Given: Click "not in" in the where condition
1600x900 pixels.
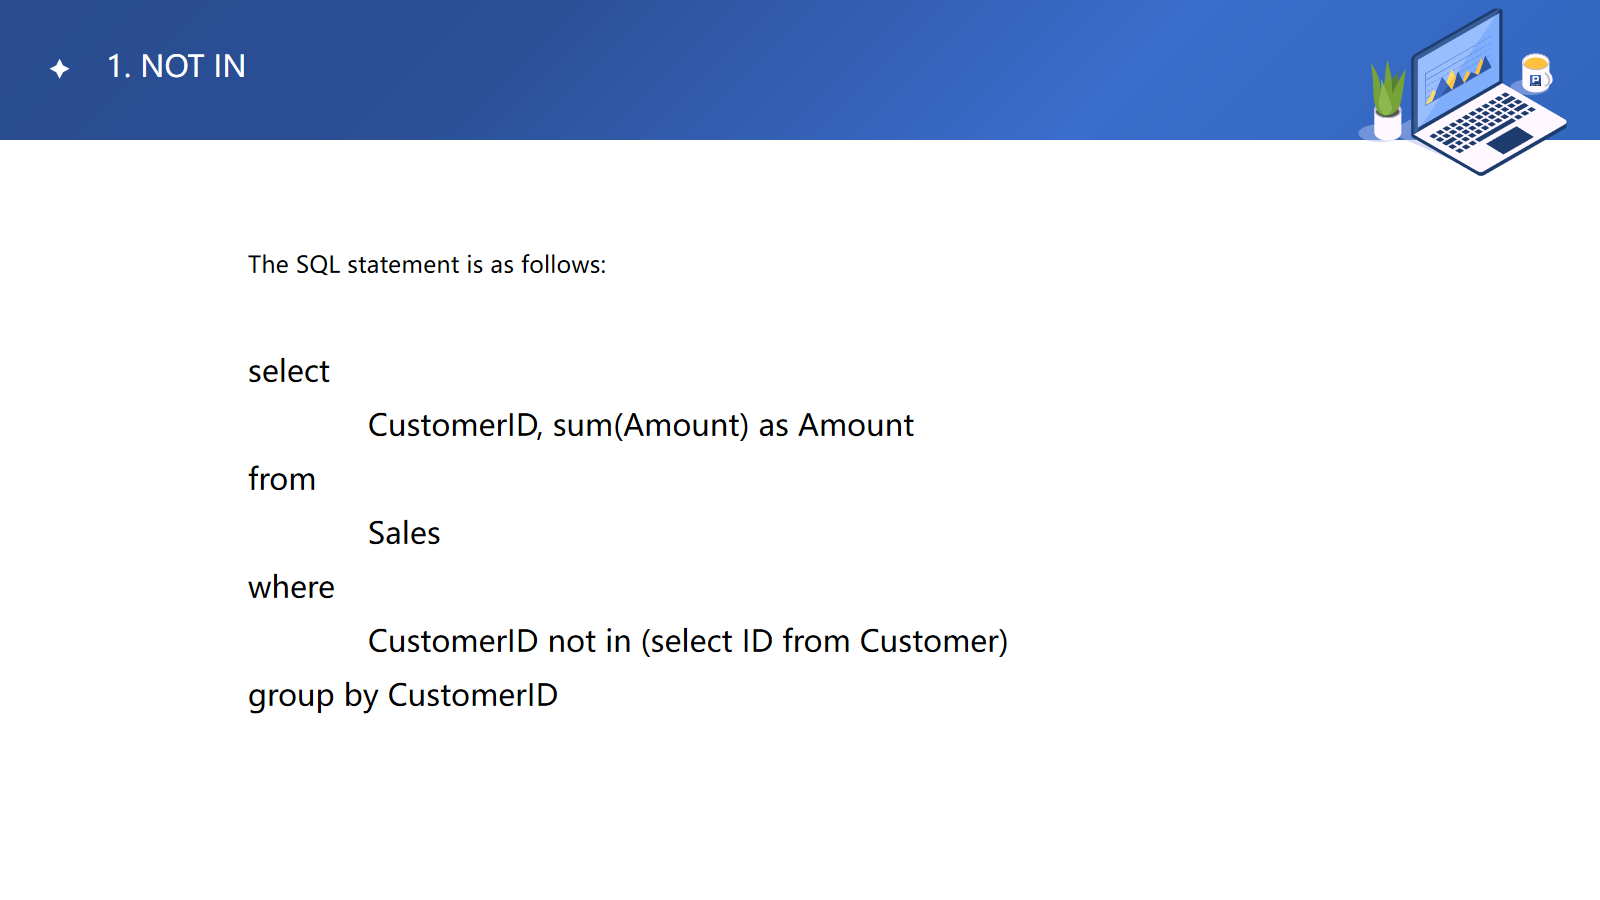Looking at the screenshot, I should pyautogui.click(x=589, y=641).
